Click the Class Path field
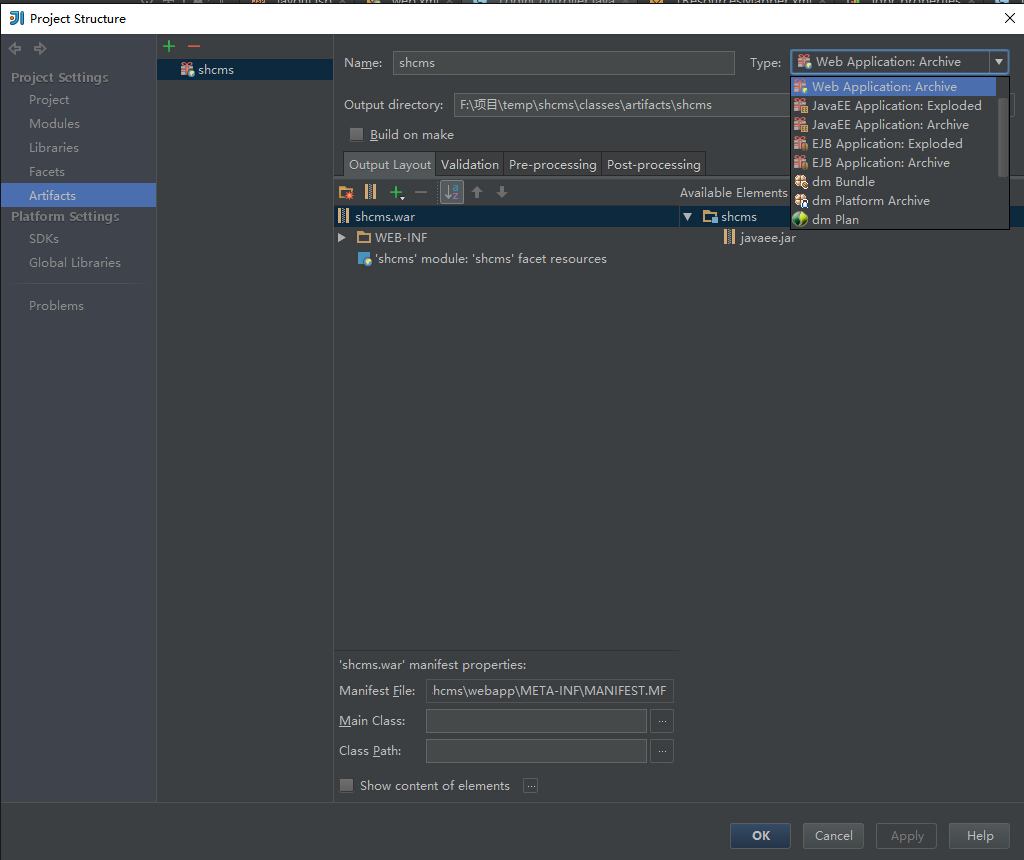The image size is (1024, 860). tap(536, 751)
